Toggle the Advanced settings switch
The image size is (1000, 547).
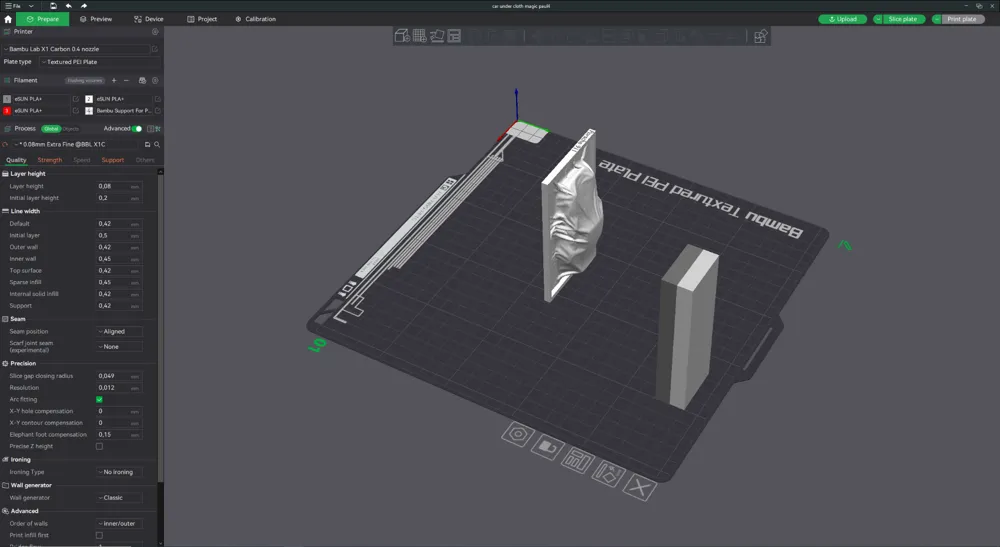[x=137, y=129]
